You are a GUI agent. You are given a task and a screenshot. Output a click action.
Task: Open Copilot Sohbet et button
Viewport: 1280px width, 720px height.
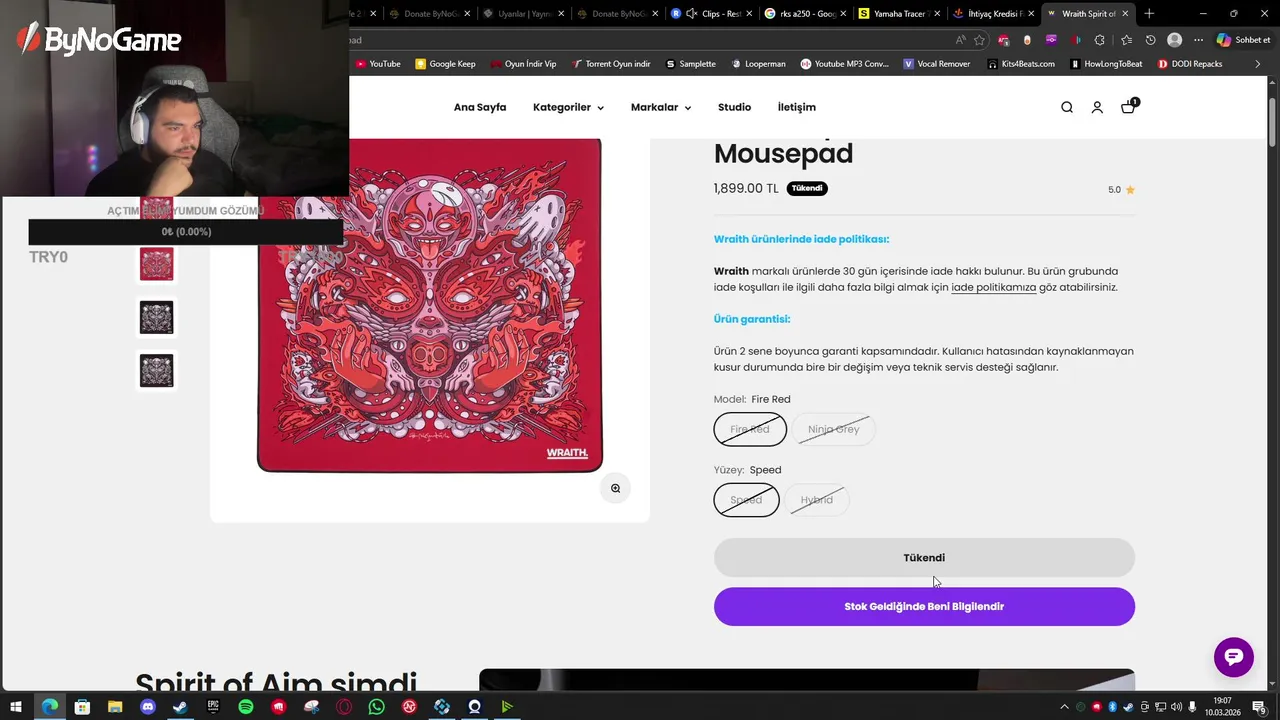[1244, 40]
